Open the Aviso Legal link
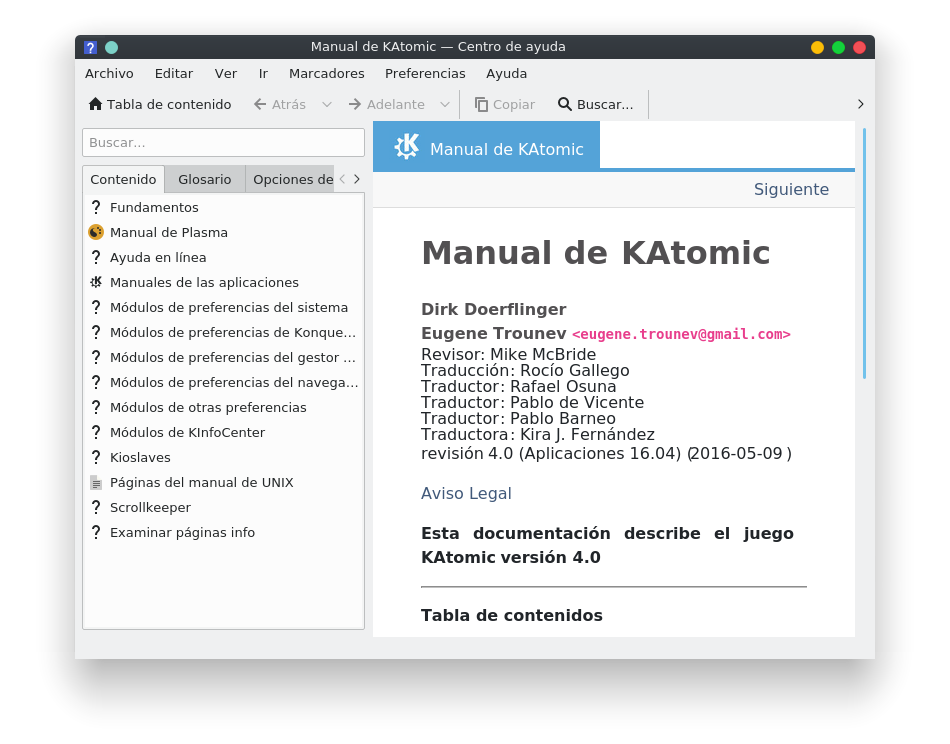The width and height of the screenshot is (950, 744). click(x=467, y=494)
